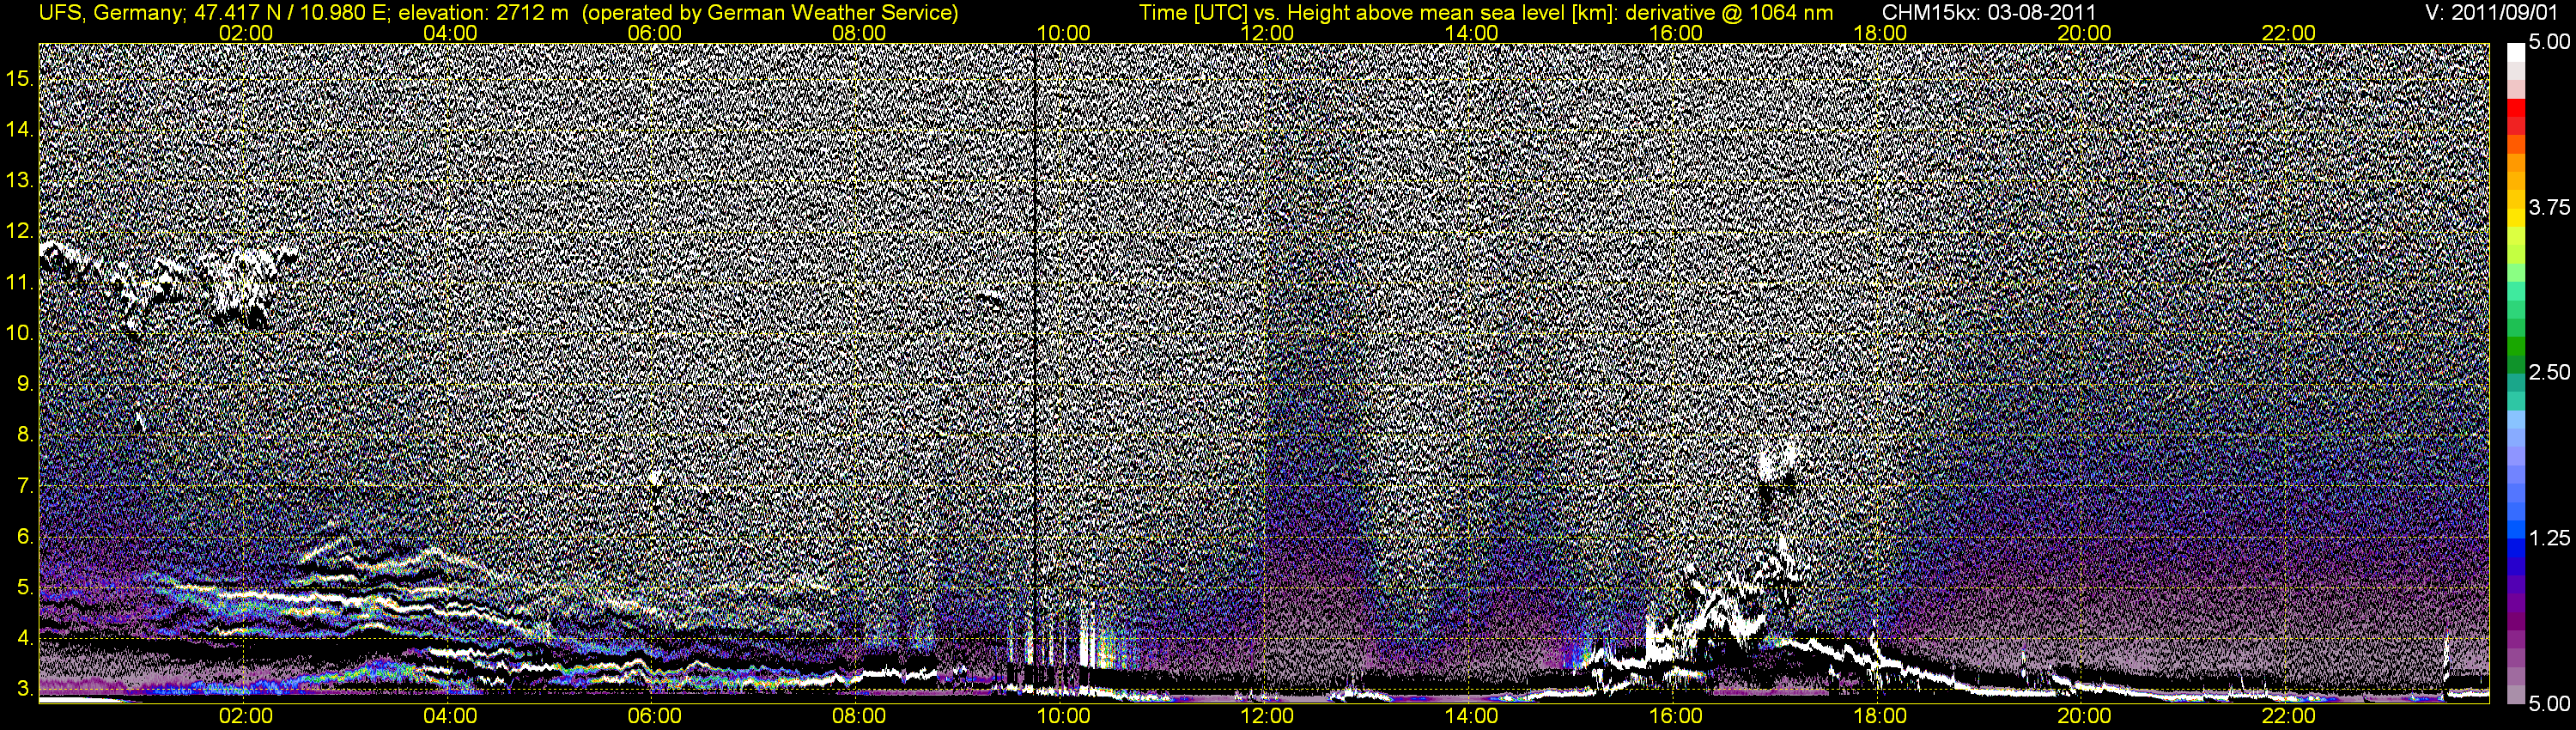Click the '5.00' value below the color scale
The width and height of the screenshot is (2576, 730).
pyautogui.click(x=2550, y=704)
